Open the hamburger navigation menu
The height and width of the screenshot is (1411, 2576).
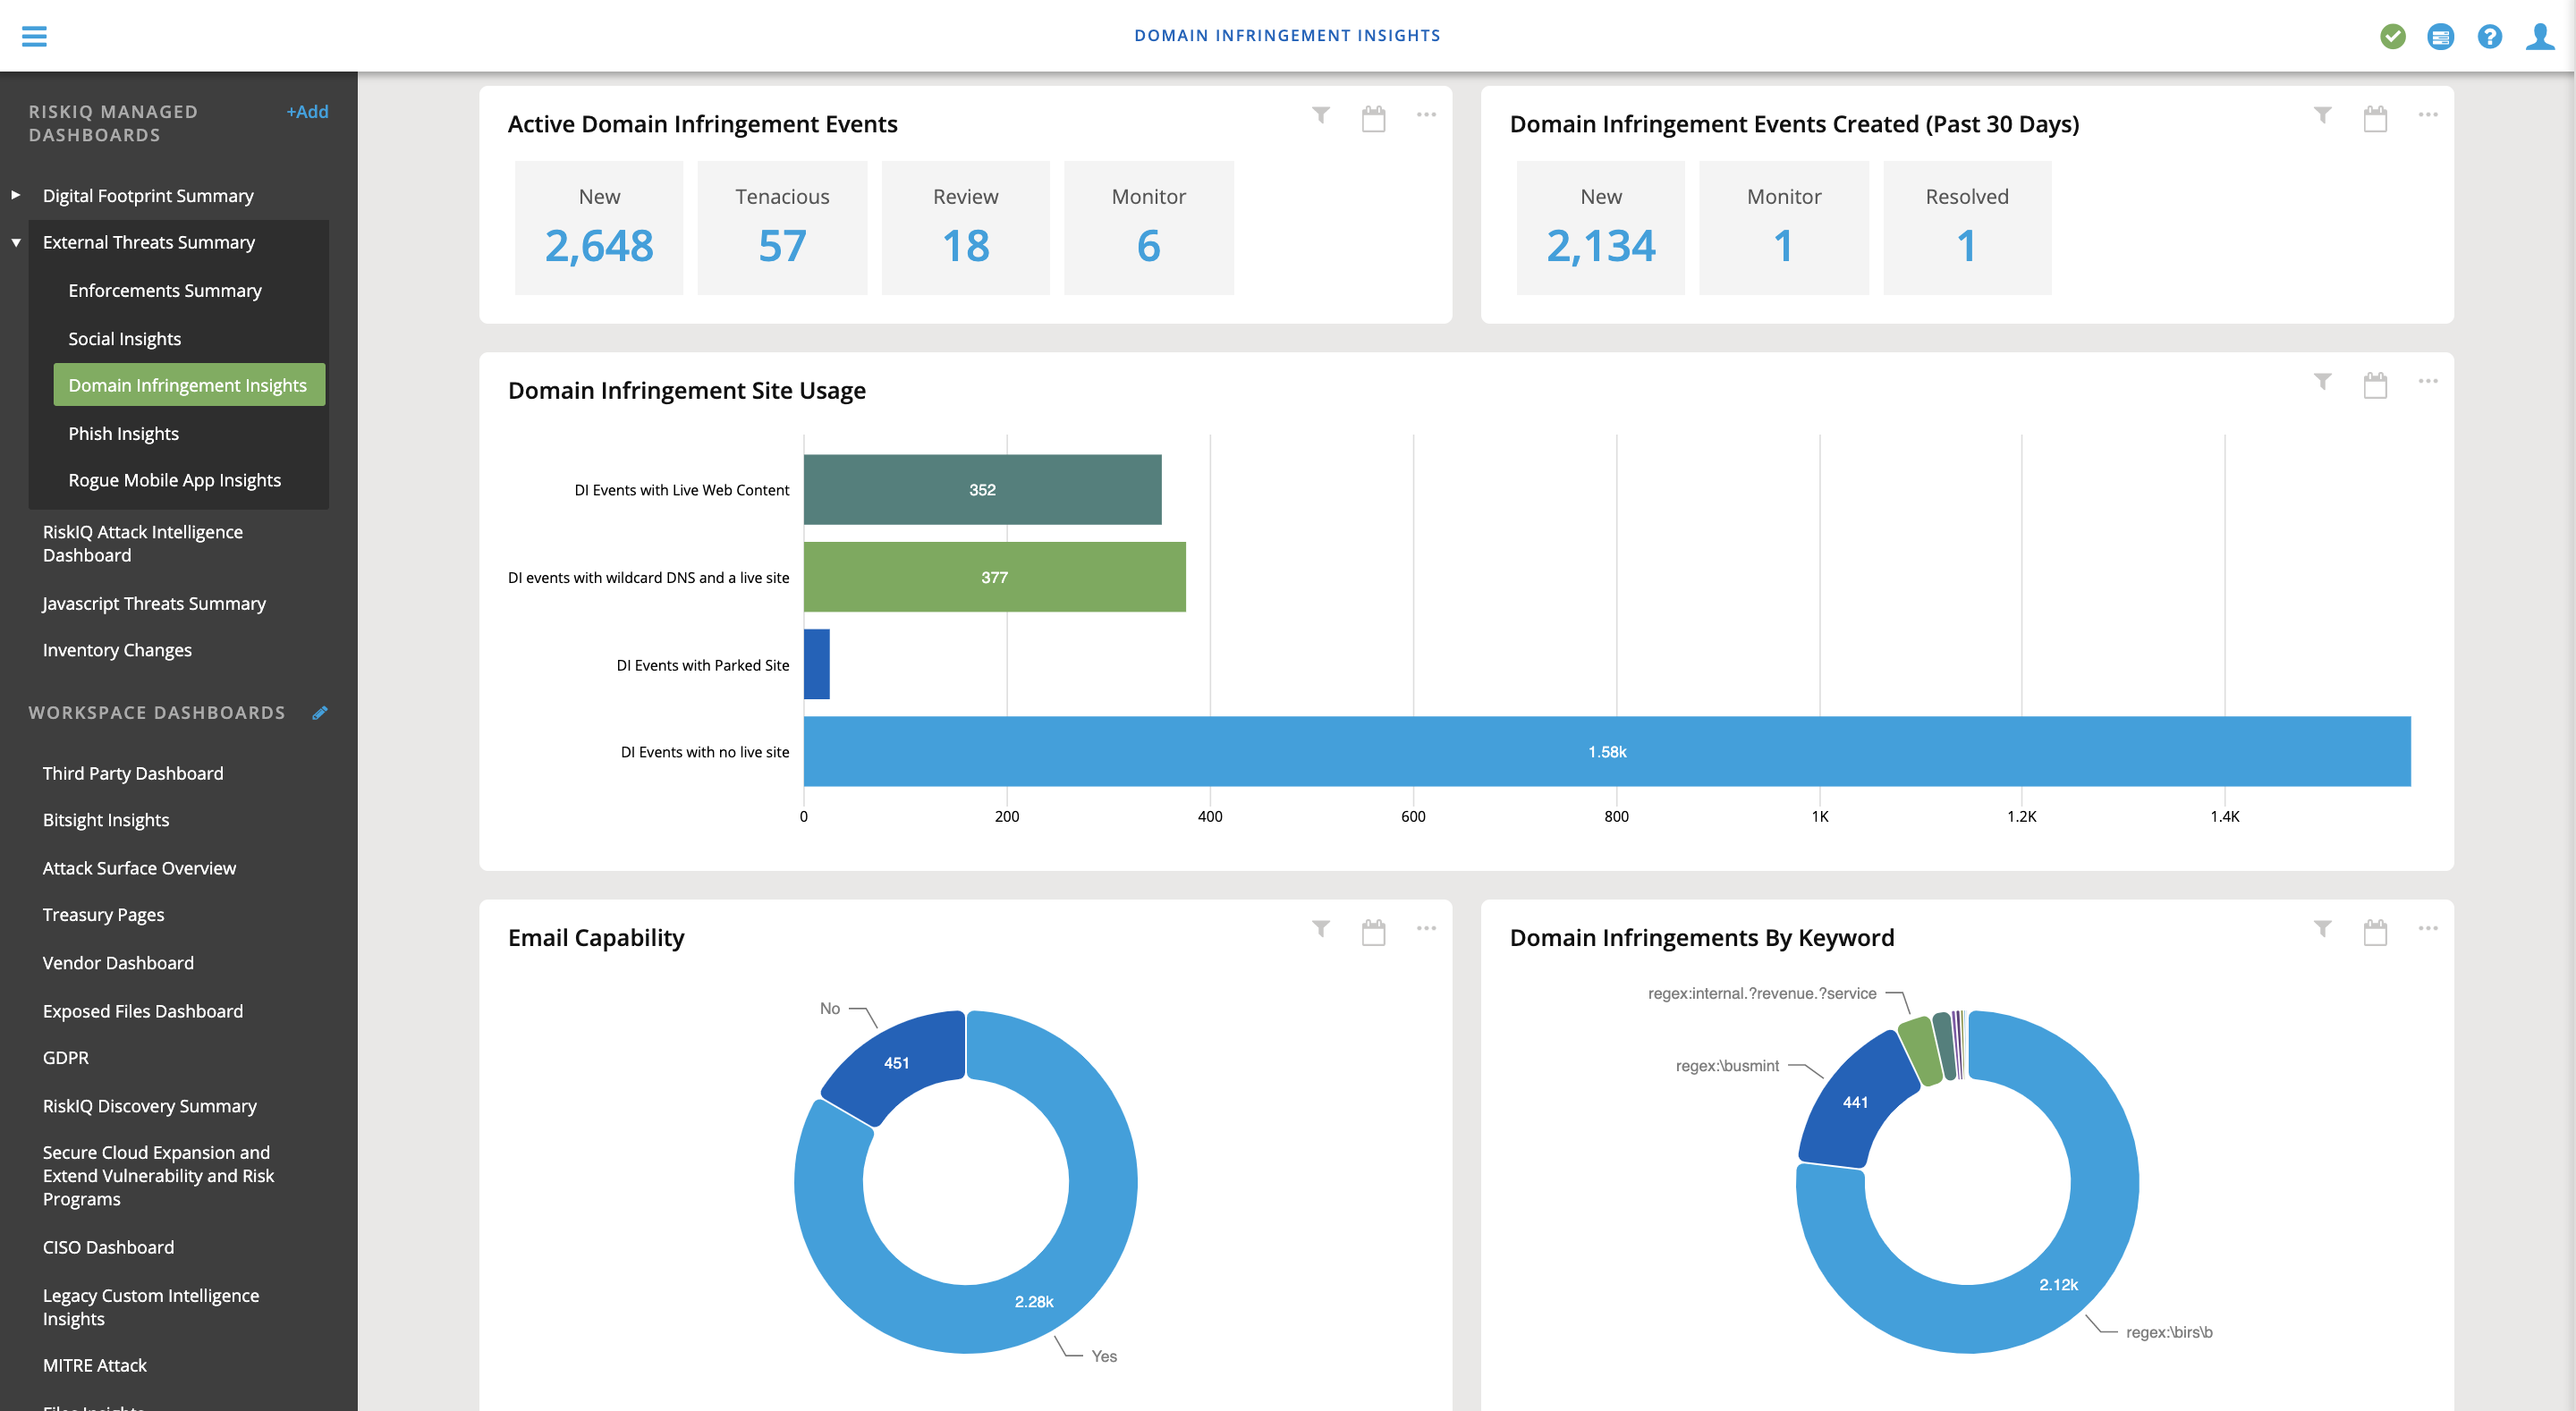(x=34, y=36)
